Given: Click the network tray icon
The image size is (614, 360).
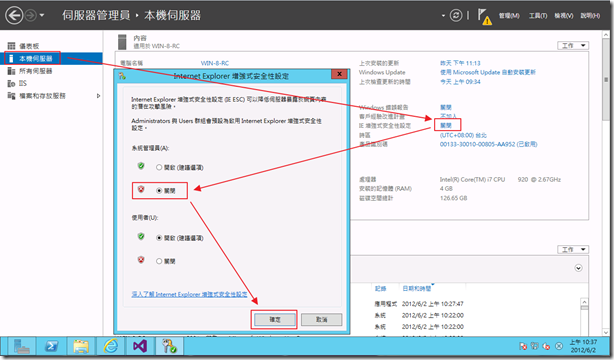Looking at the screenshot, I should (x=535, y=346).
